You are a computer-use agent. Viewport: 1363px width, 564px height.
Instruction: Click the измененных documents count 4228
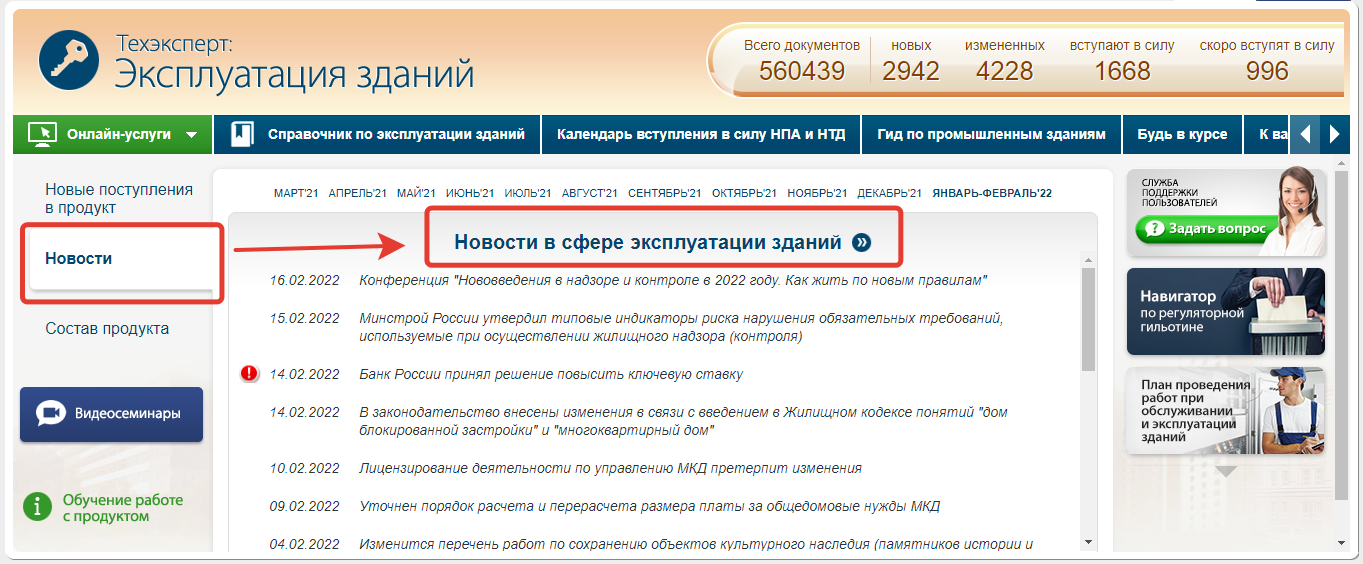(x=1005, y=60)
